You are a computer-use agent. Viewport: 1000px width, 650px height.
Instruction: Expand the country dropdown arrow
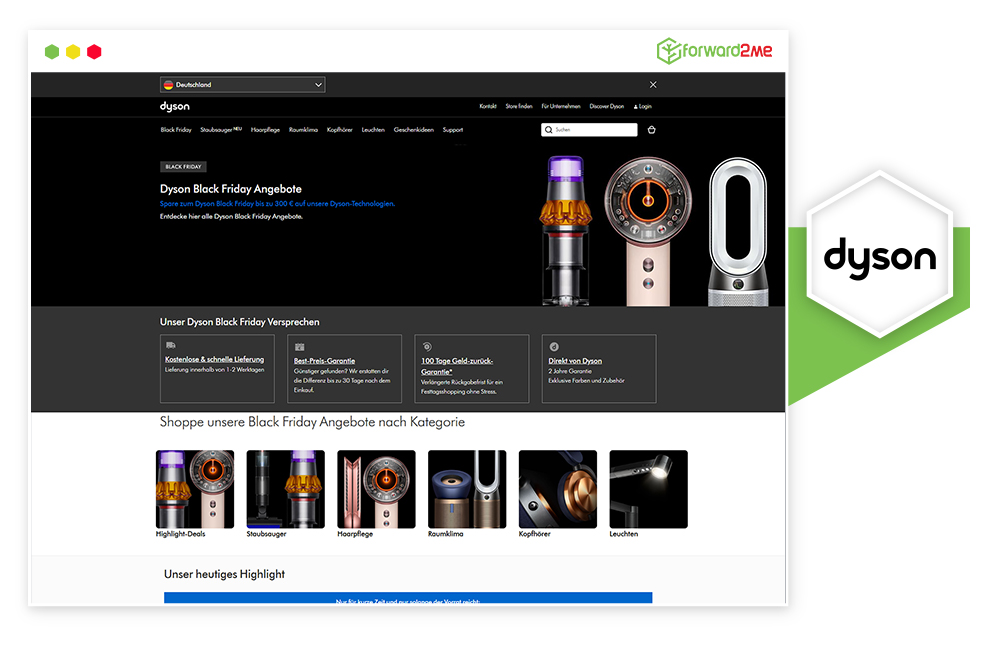318,84
